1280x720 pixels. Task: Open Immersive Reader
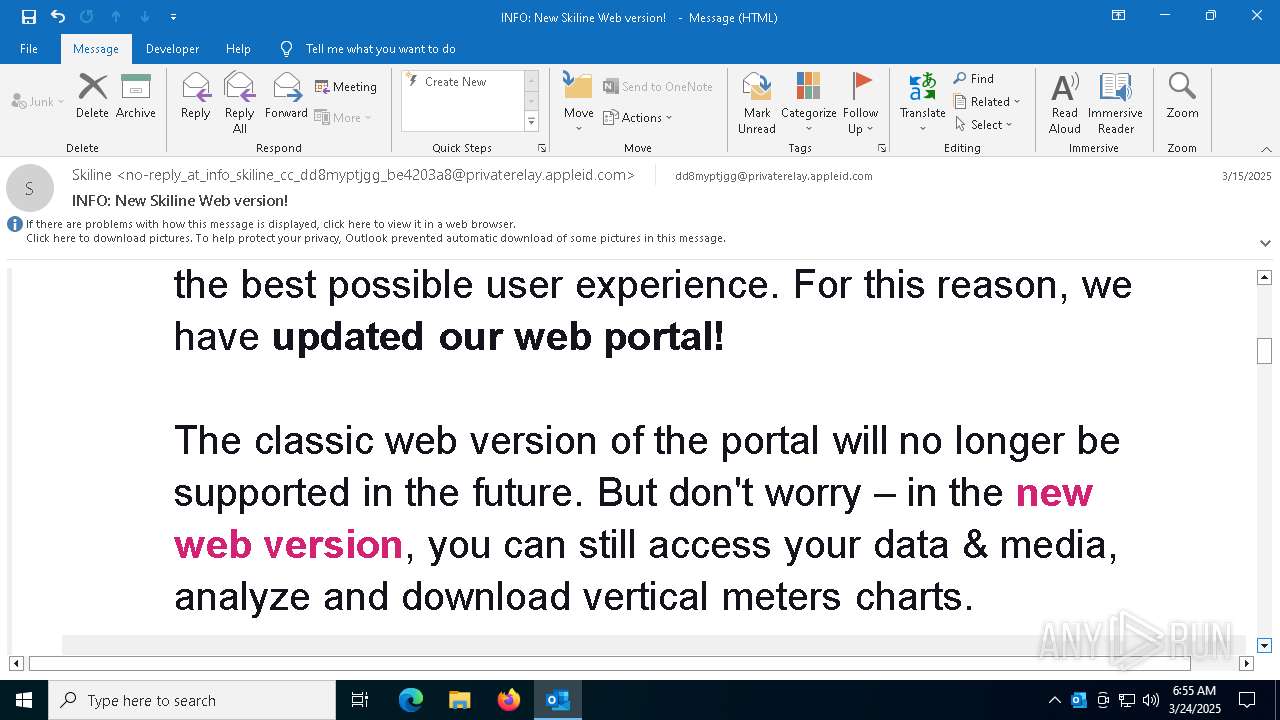coord(1115,103)
